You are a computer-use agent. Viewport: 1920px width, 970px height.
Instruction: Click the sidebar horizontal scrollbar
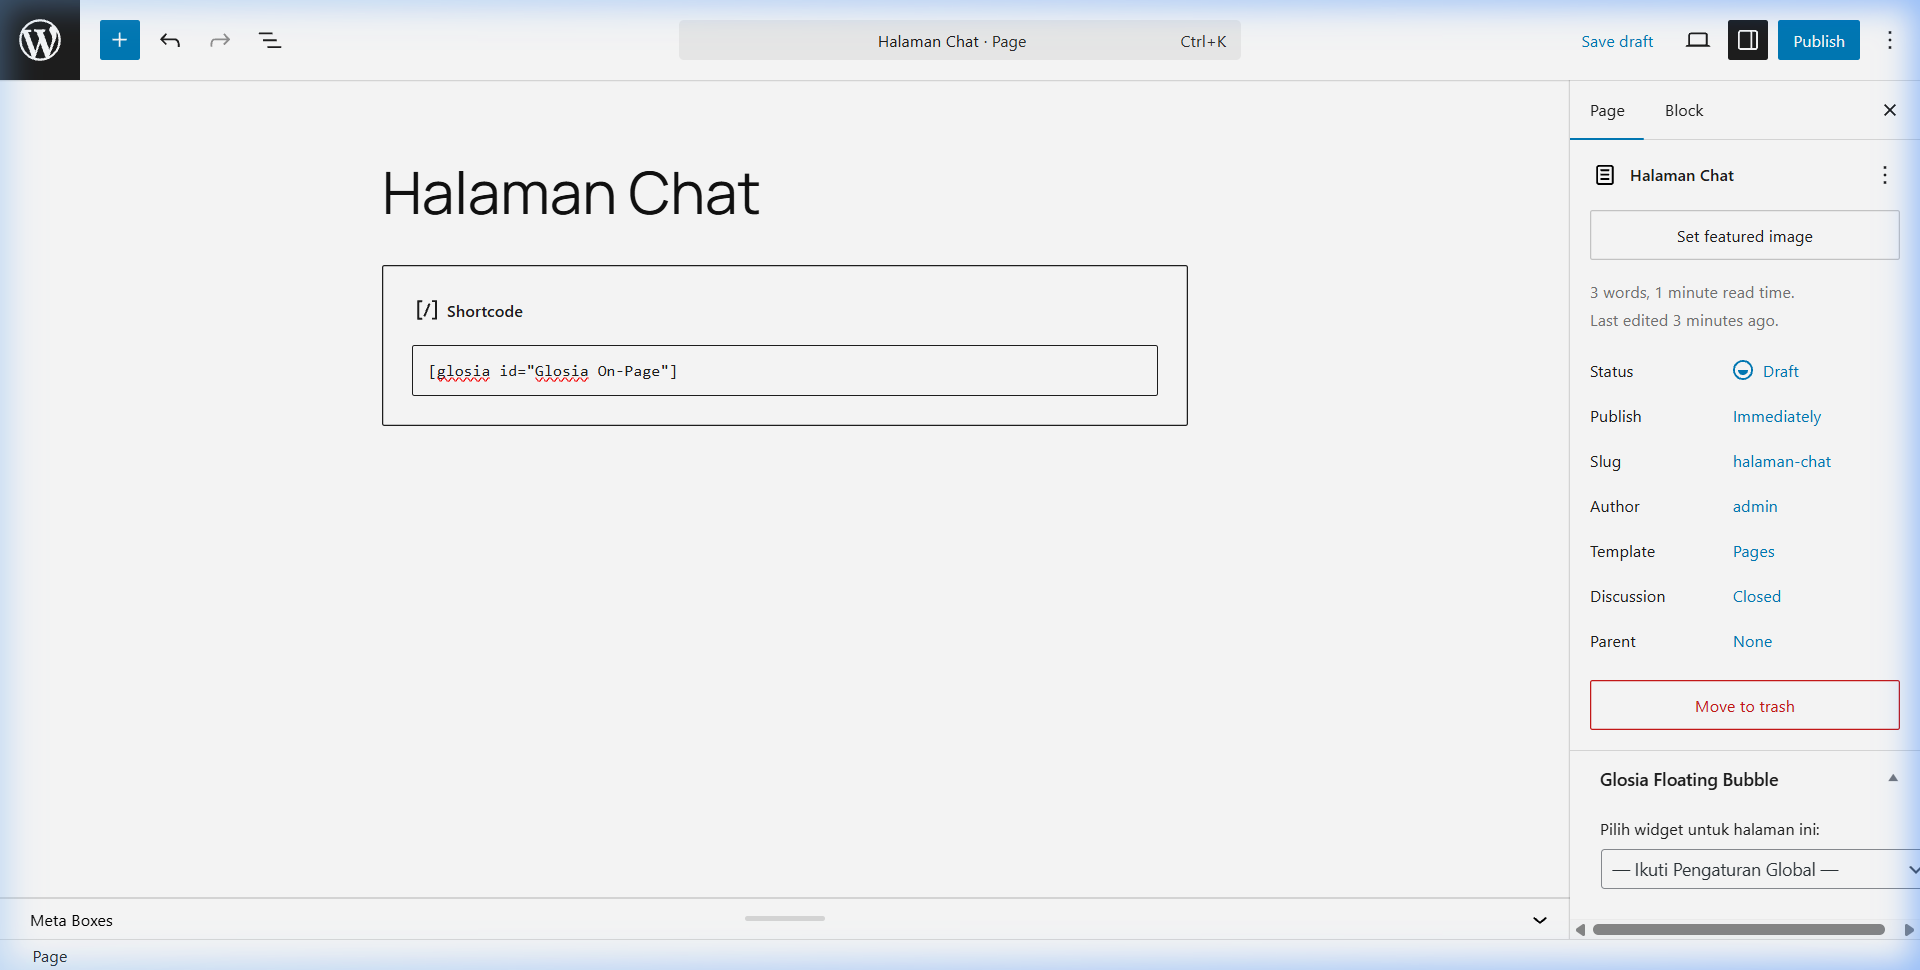pyautogui.click(x=1739, y=929)
